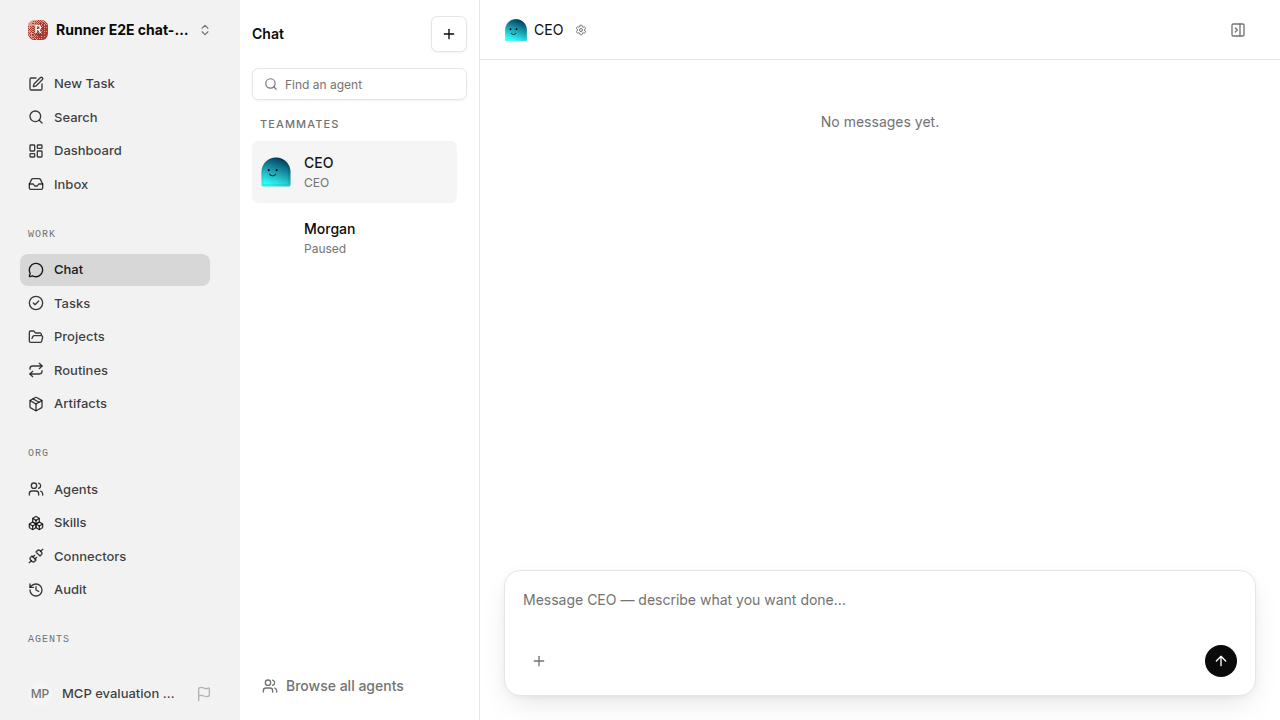Click the Runner E2E workspace logo
This screenshot has height=720, width=1280.
38,30
